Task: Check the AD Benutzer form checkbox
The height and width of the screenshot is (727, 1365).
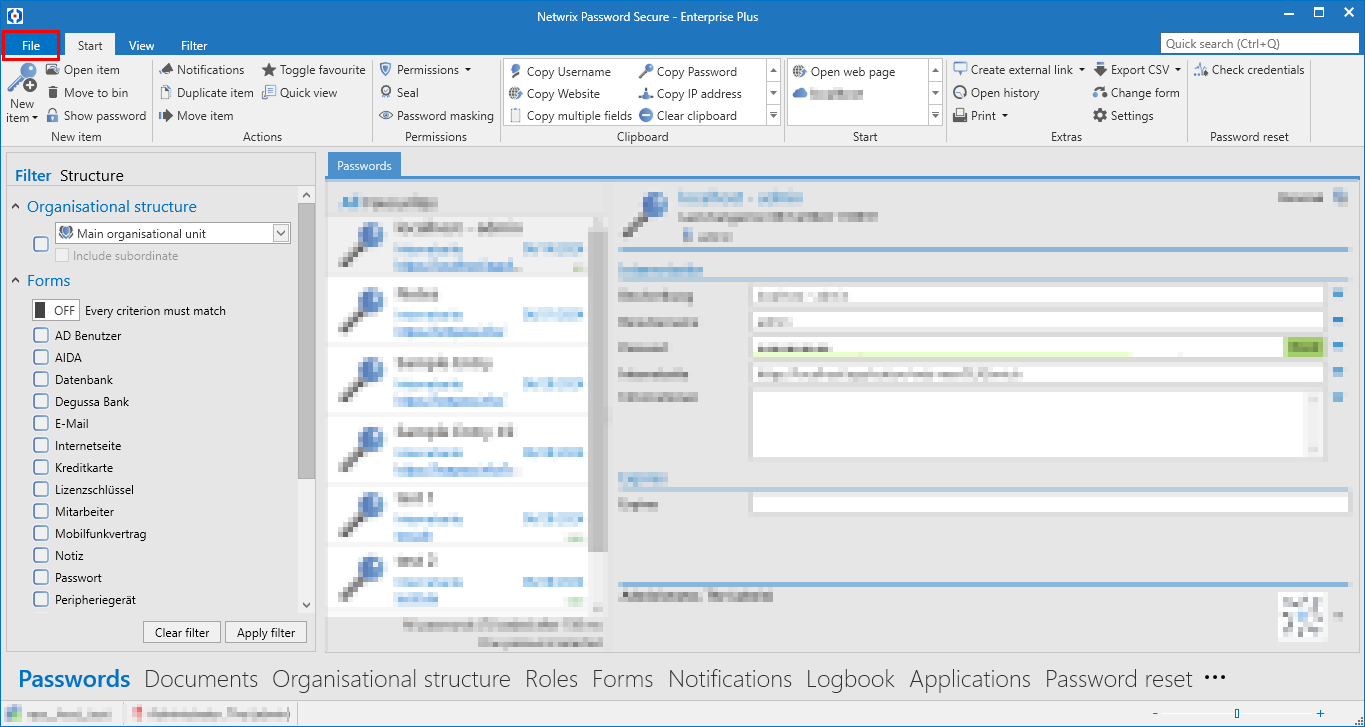Action: pos(41,336)
